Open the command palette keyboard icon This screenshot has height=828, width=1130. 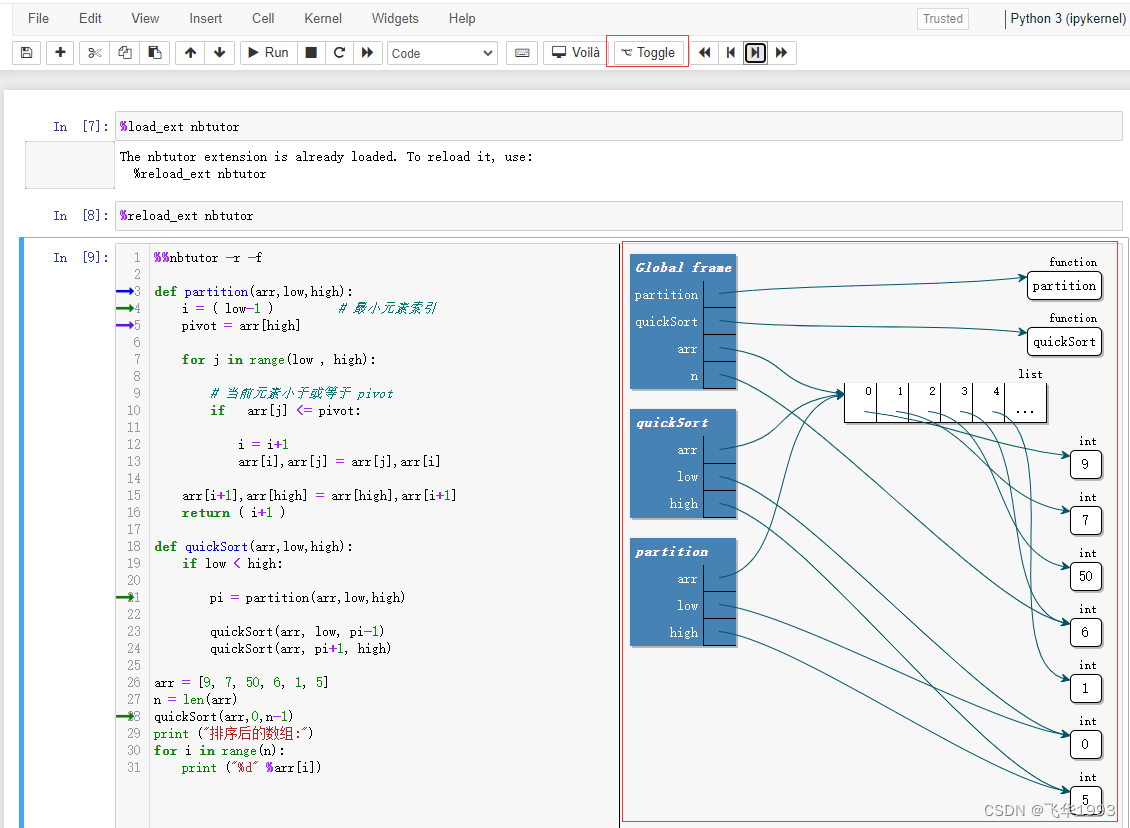pos(521,53)
